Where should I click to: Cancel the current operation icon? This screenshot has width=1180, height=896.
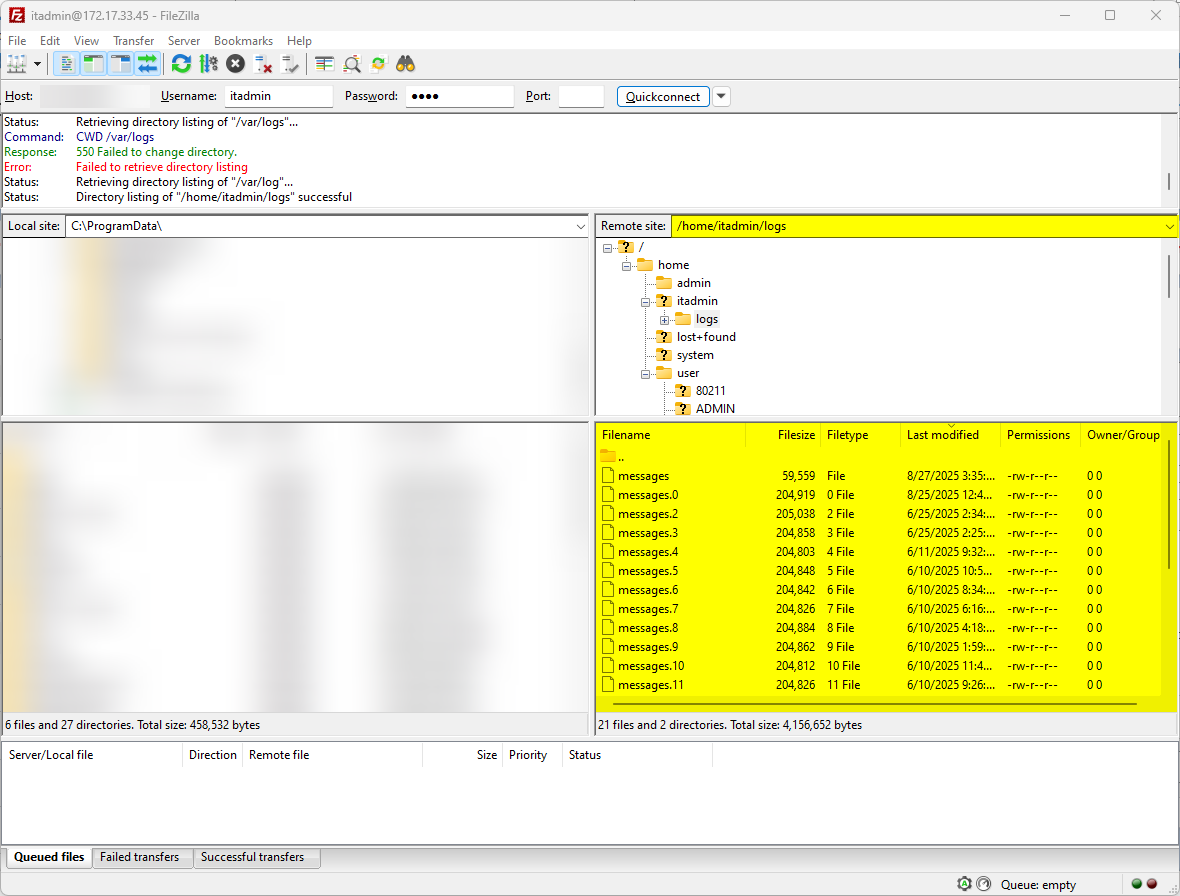(x=235, y=64)
